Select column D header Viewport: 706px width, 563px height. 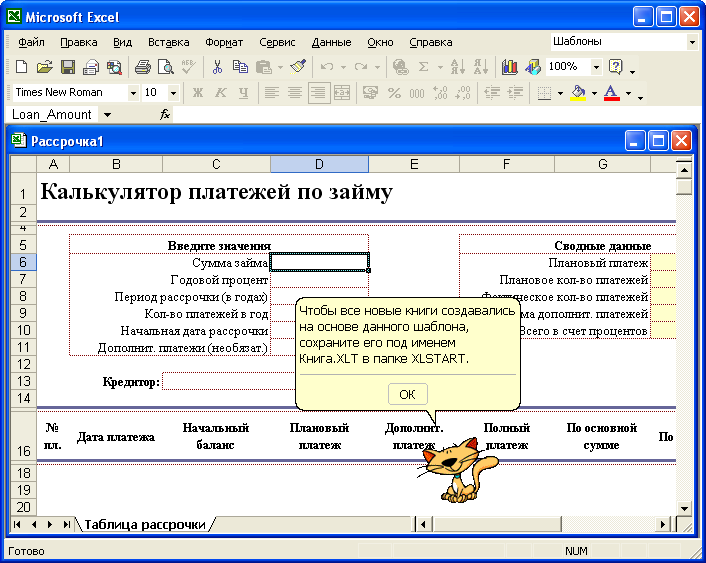[319, 164]
